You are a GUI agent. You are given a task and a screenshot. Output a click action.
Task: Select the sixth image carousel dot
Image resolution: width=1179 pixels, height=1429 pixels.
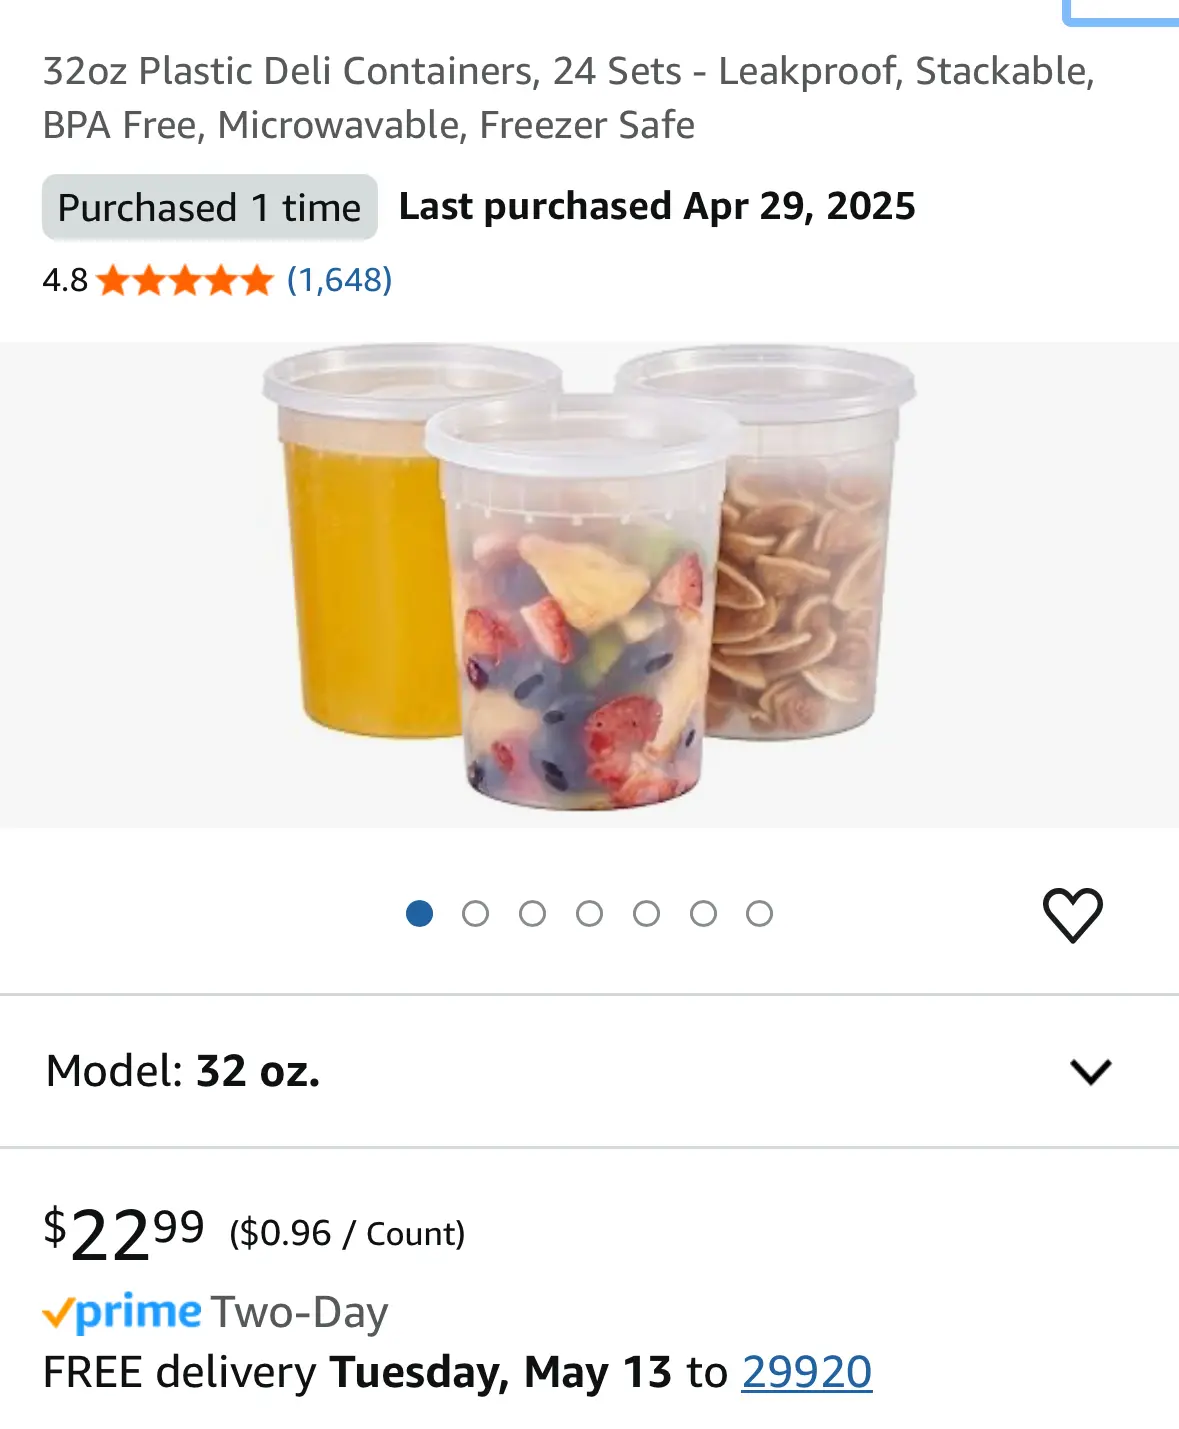[704, 913]
